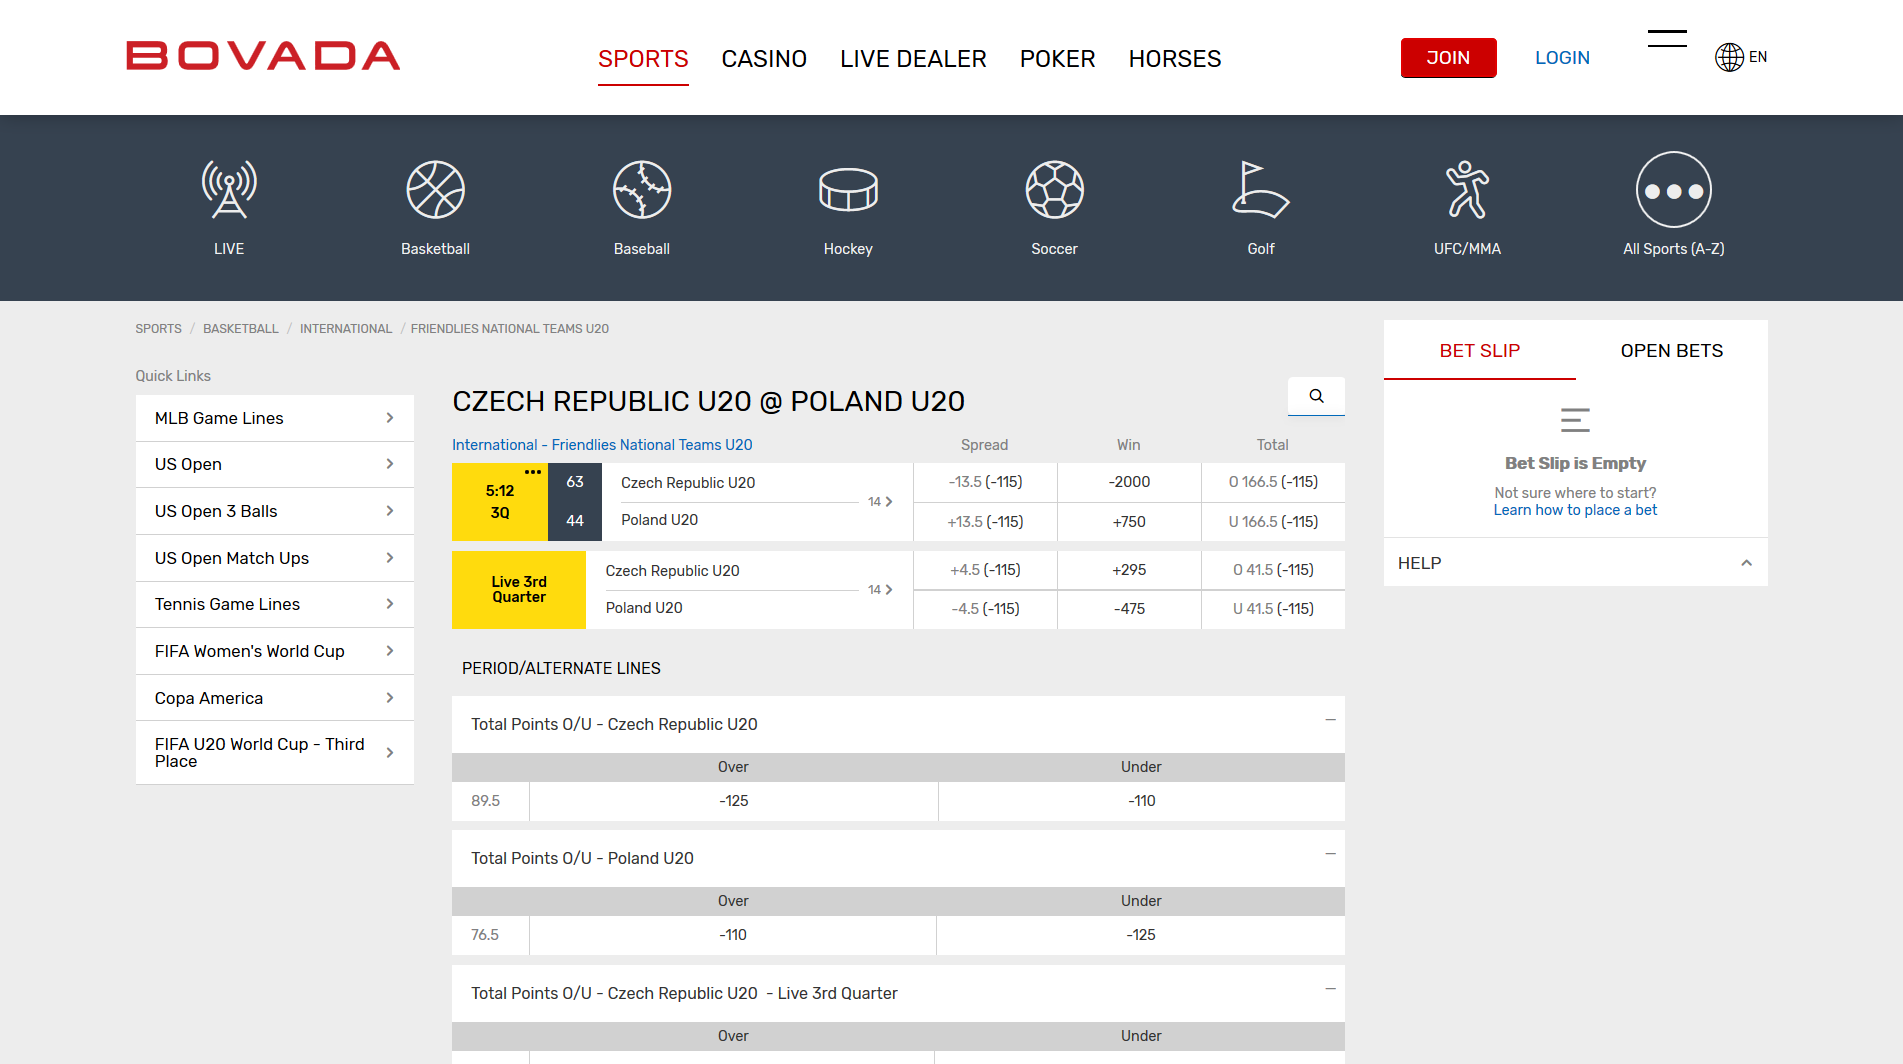This screenshot has height=1064, width=1903.
Task: Select Under -110 on Czech 89.5 line
Action: (1142, 801)
